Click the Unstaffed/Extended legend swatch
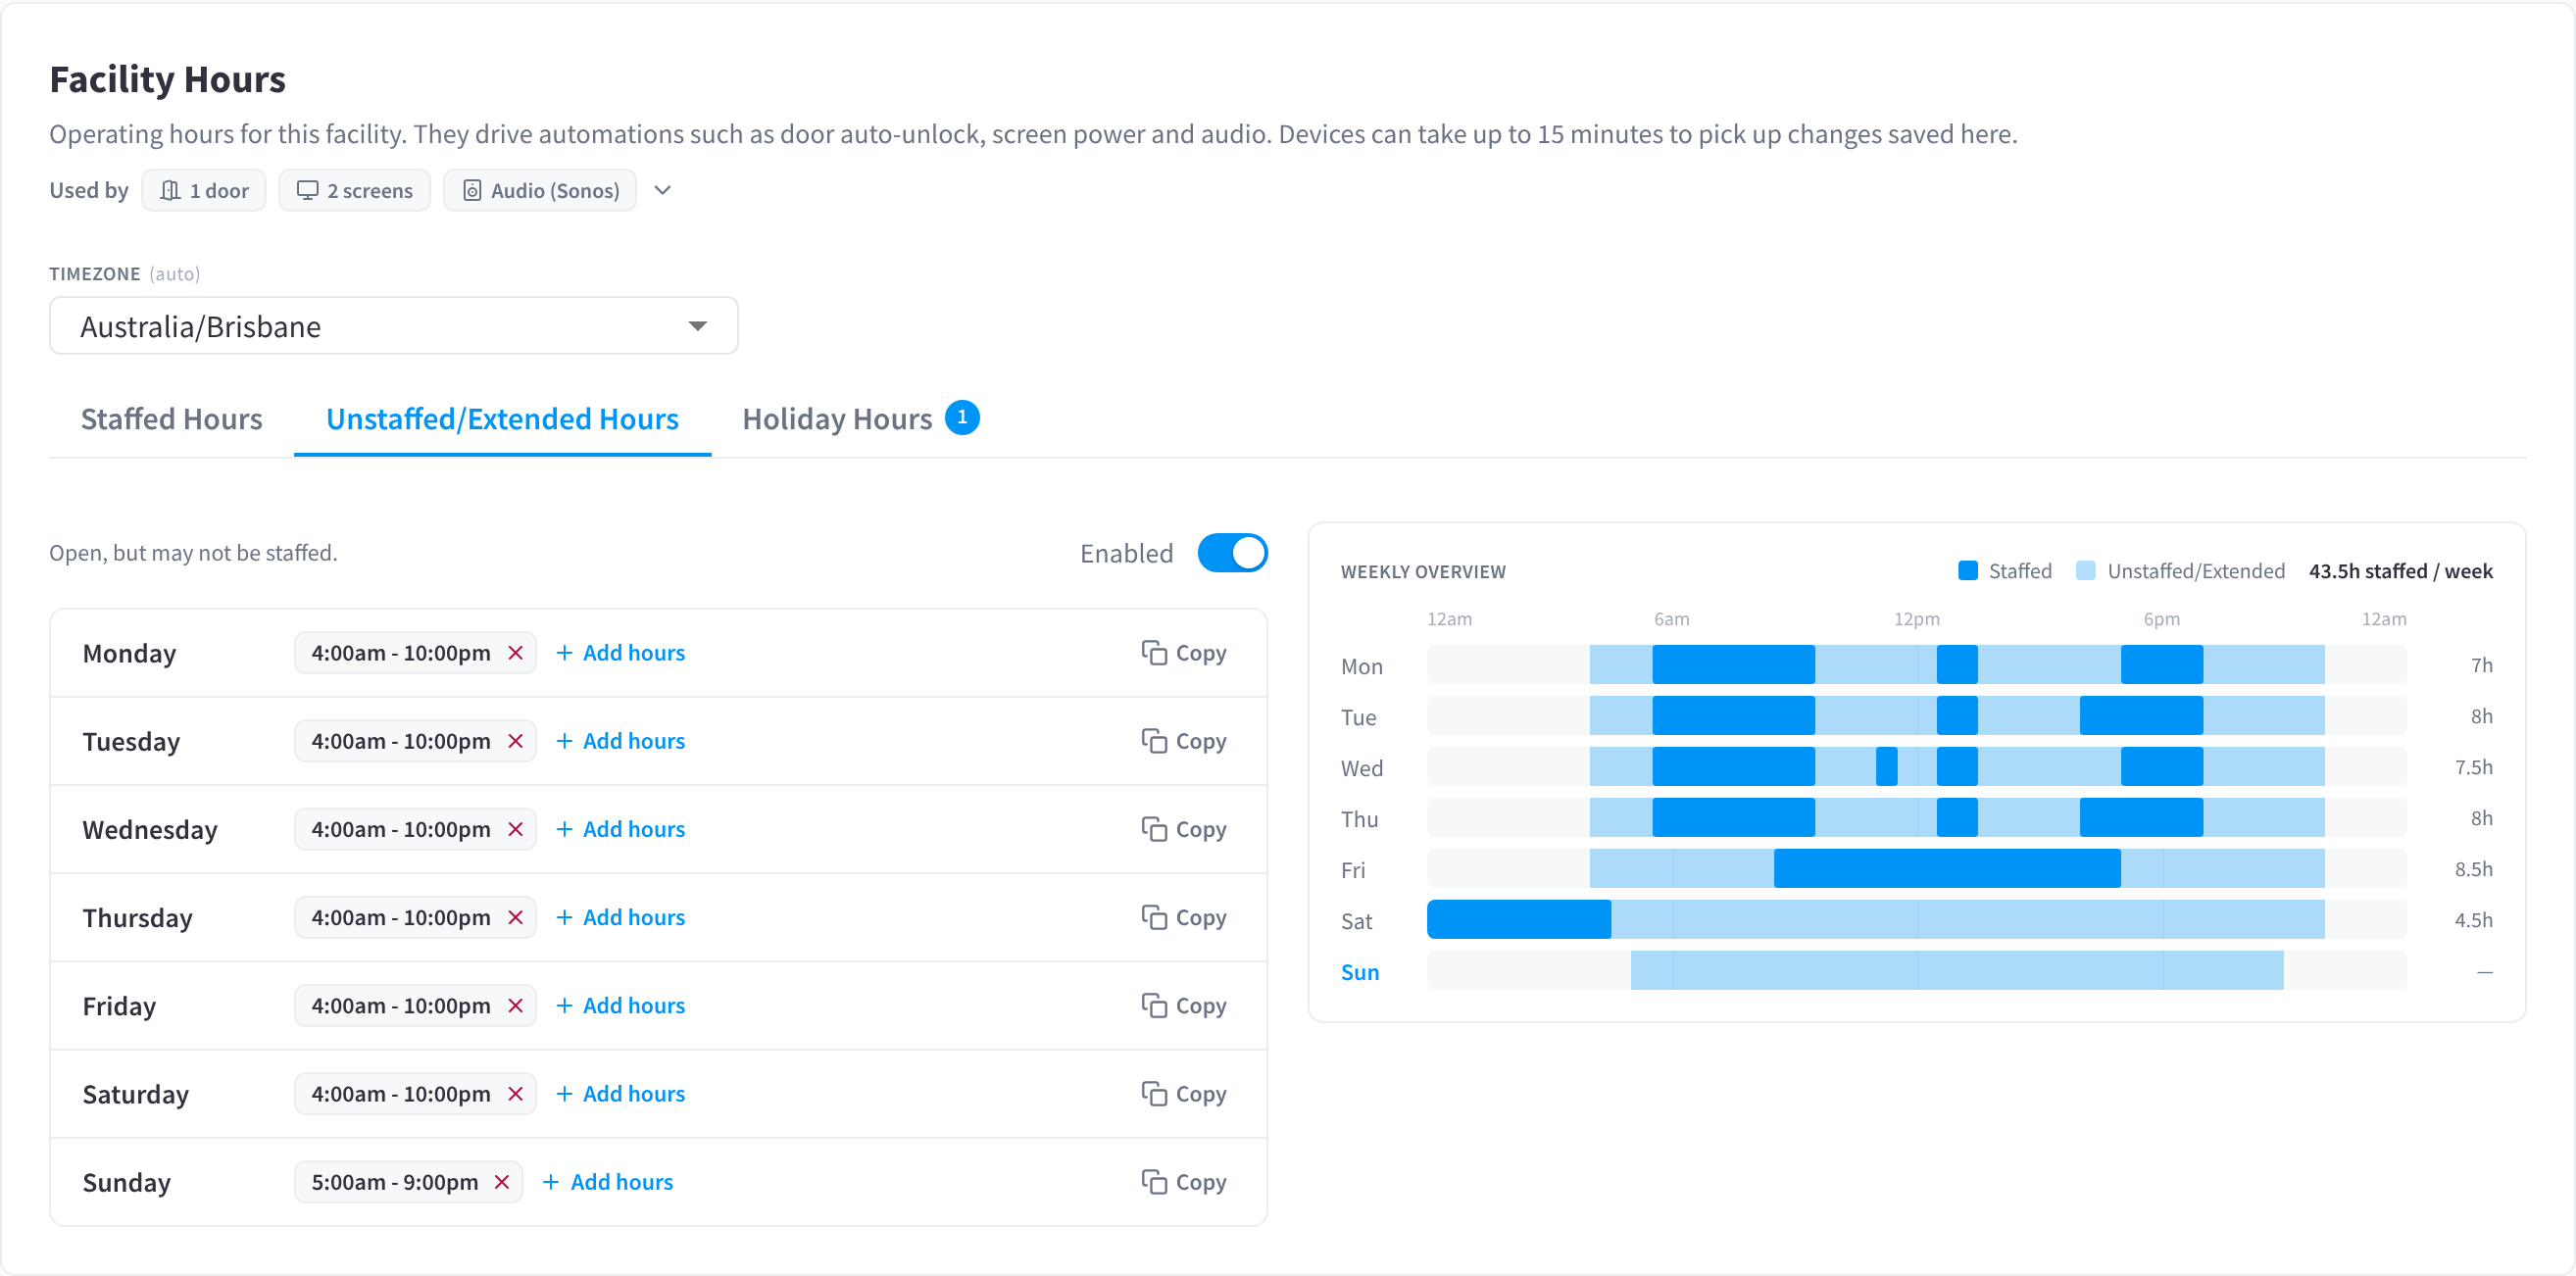 coord(2085,571)
